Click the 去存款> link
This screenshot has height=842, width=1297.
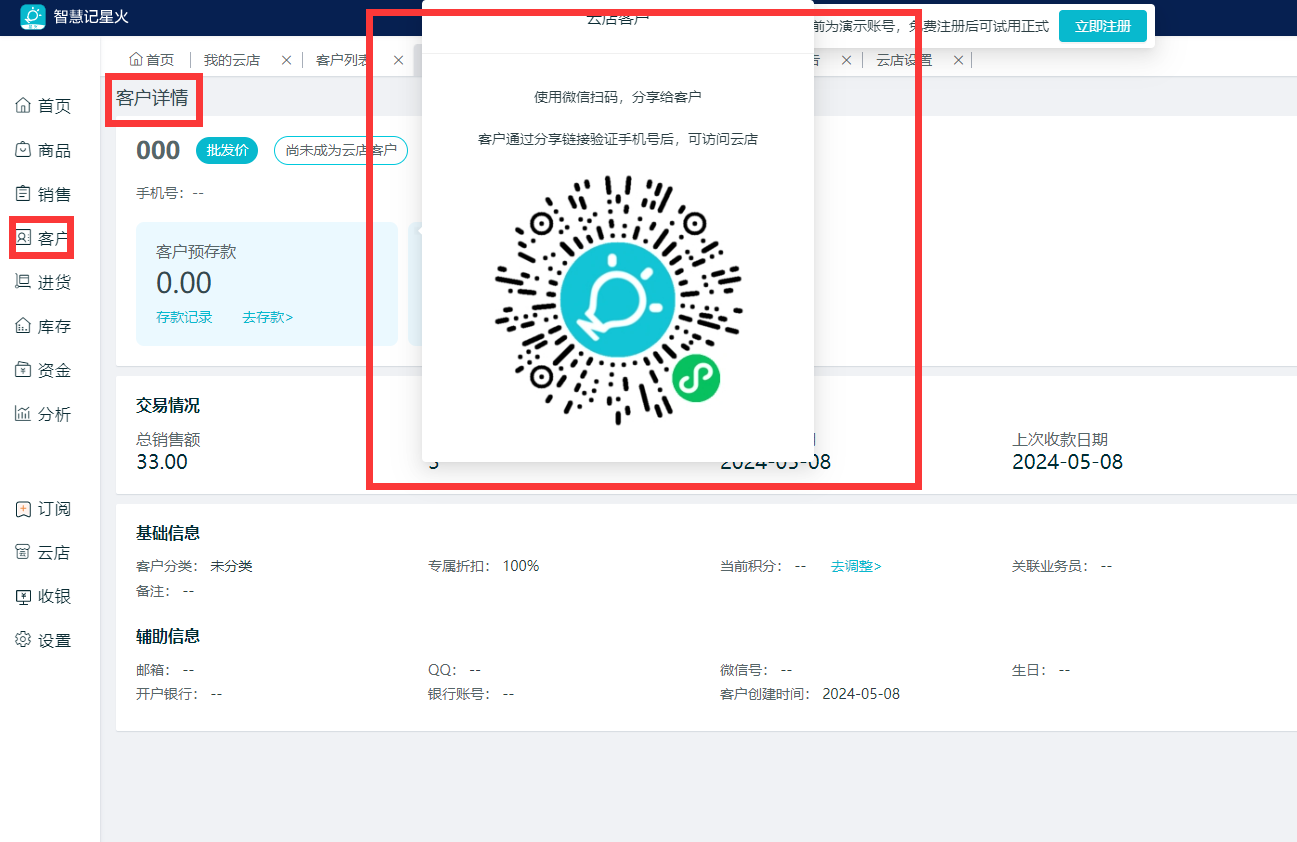click(267, 317)
